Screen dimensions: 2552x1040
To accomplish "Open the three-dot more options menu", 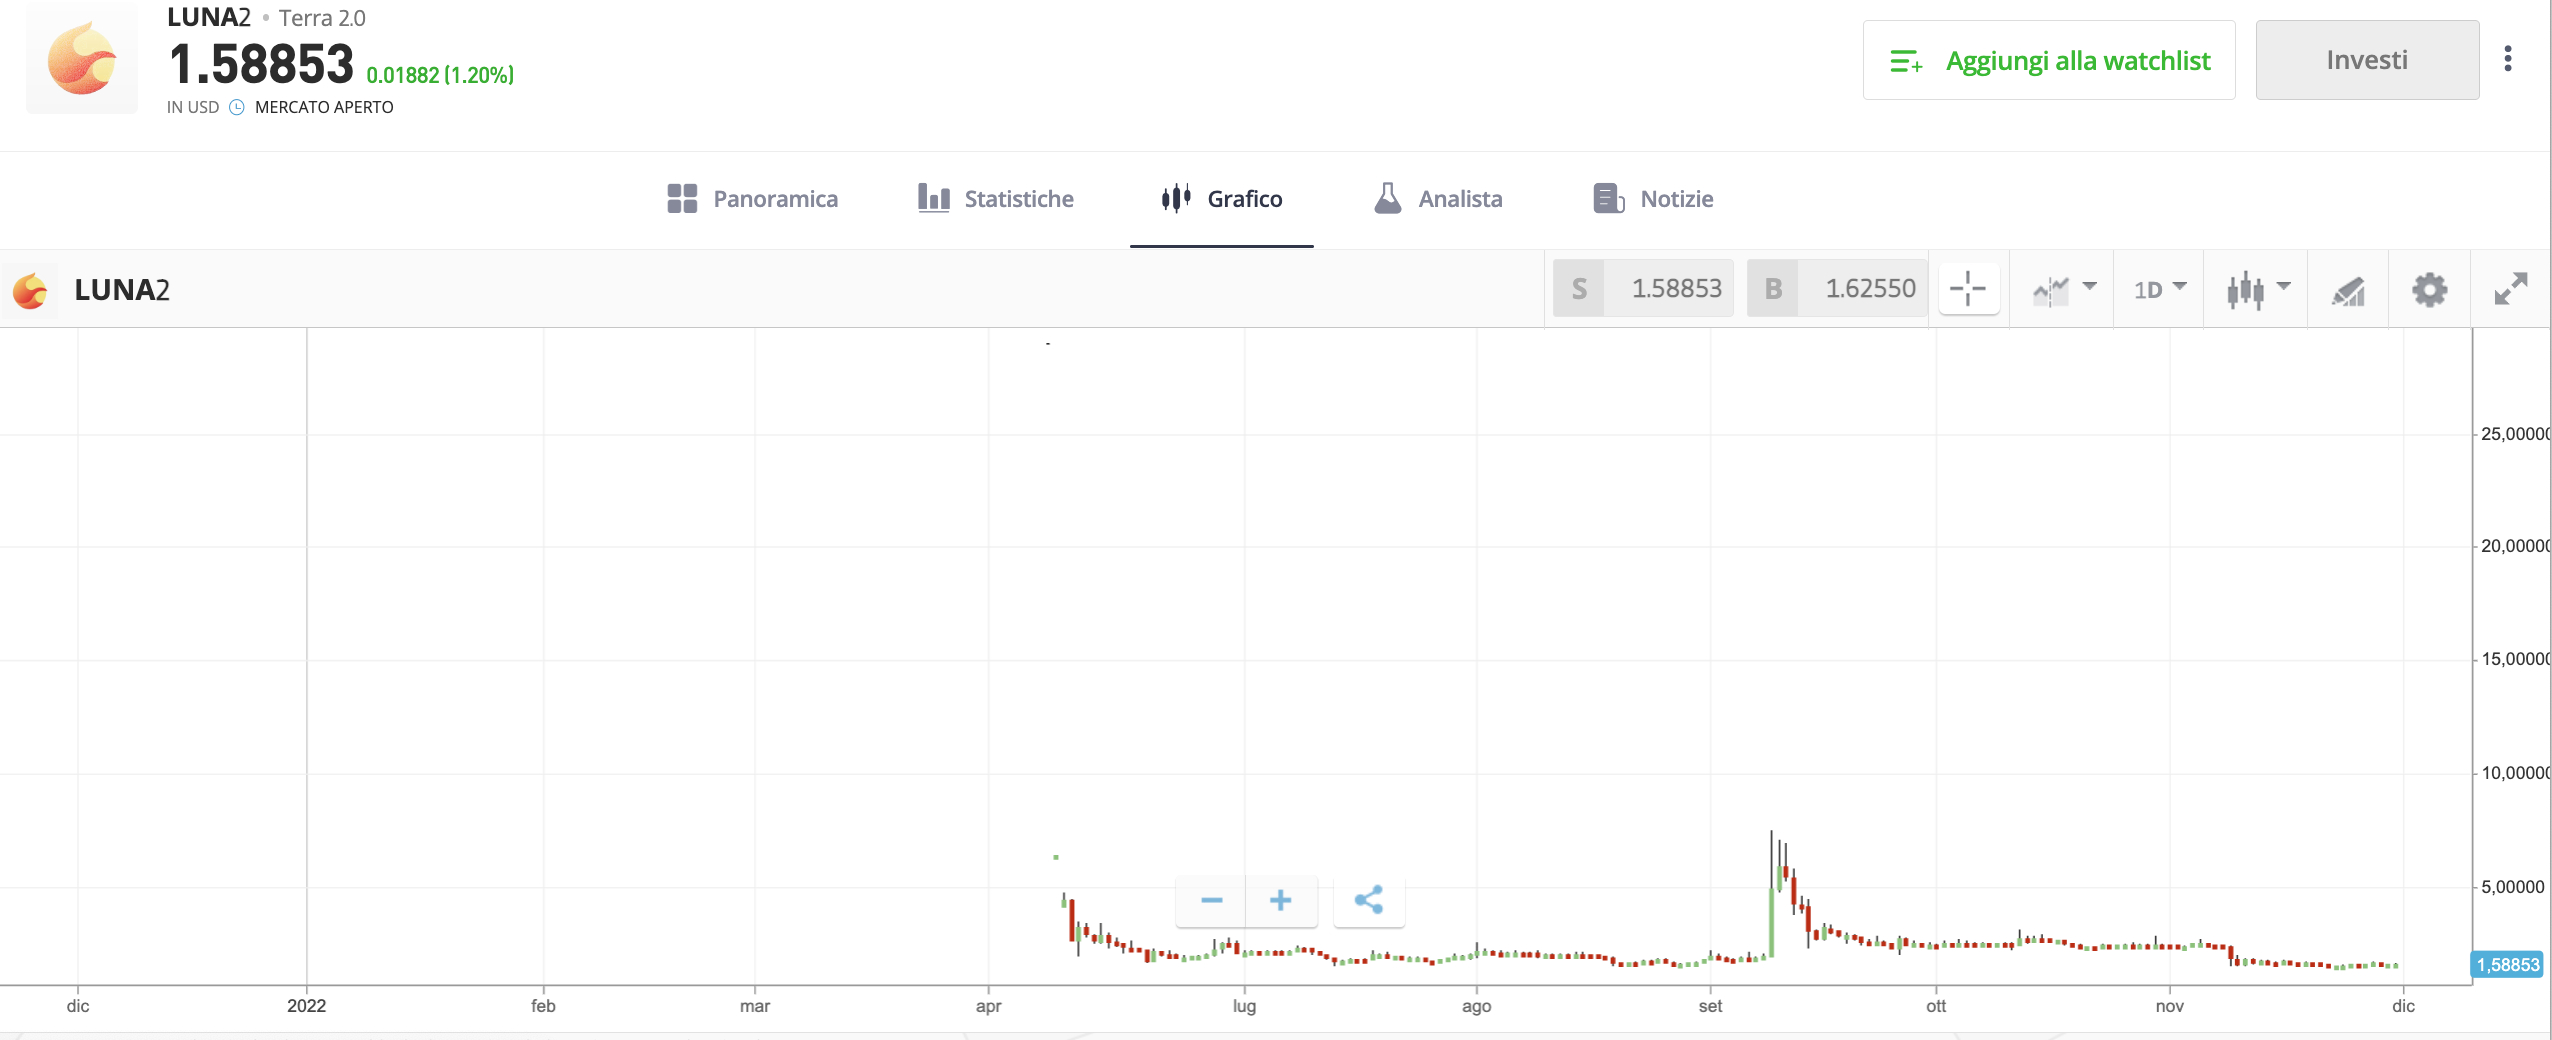I will tap(2507, 59).
